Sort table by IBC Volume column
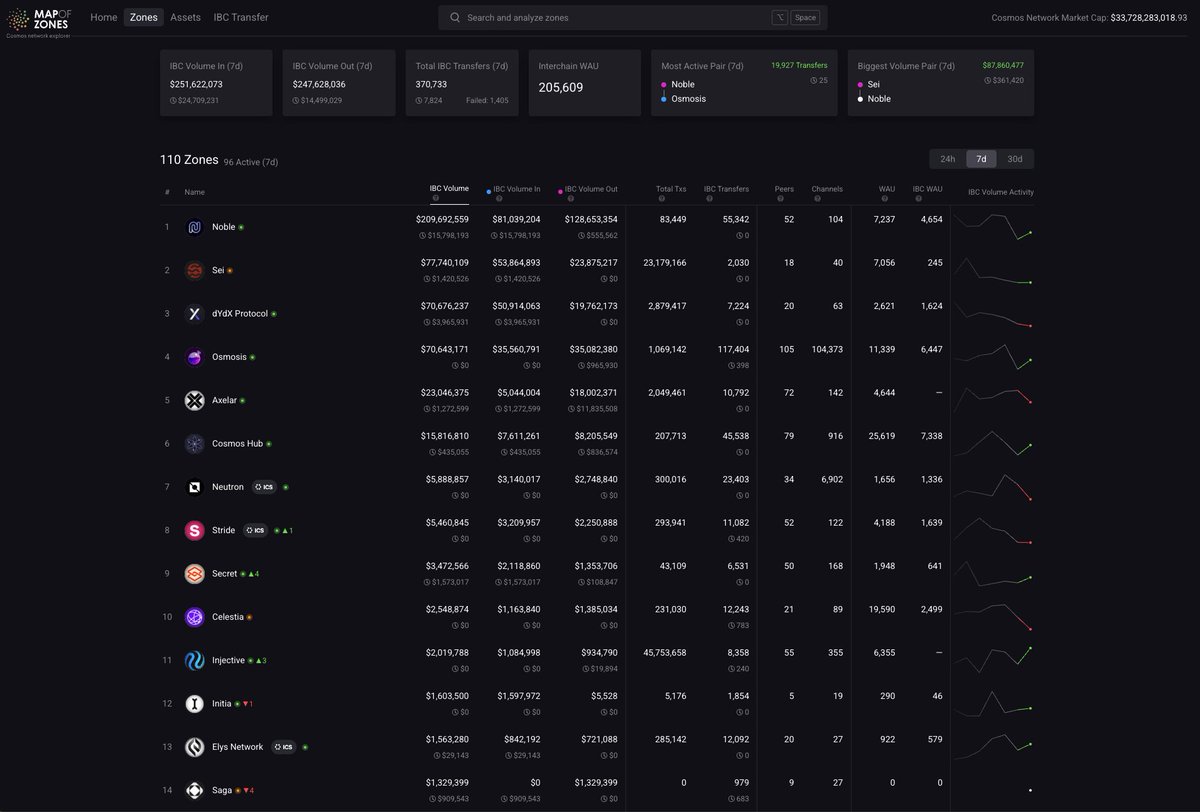Screen dimensions: 1200x812 click(449, 188)
